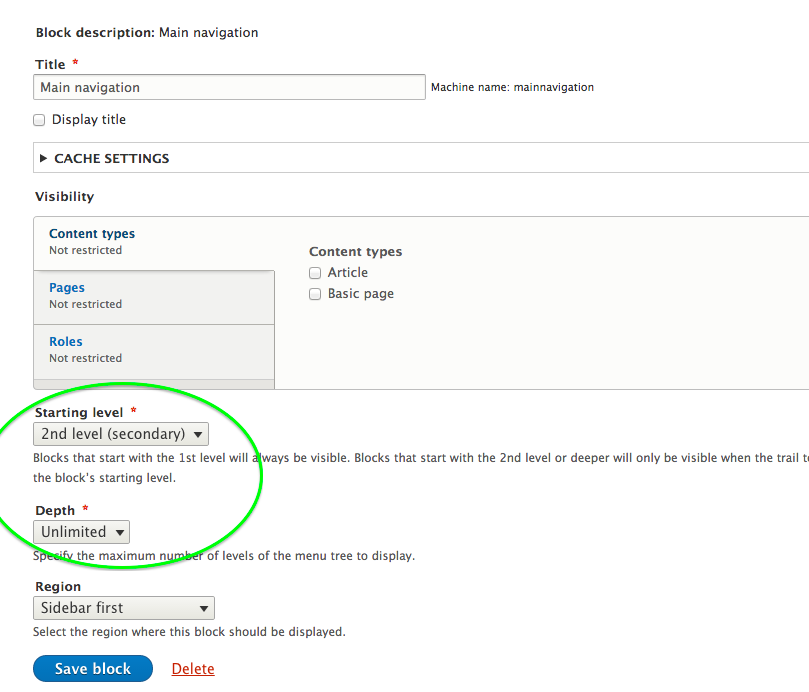Viewport: 809px width, 692px height.
Task: Enable the Display title checkbox
Action: point(40,120)
